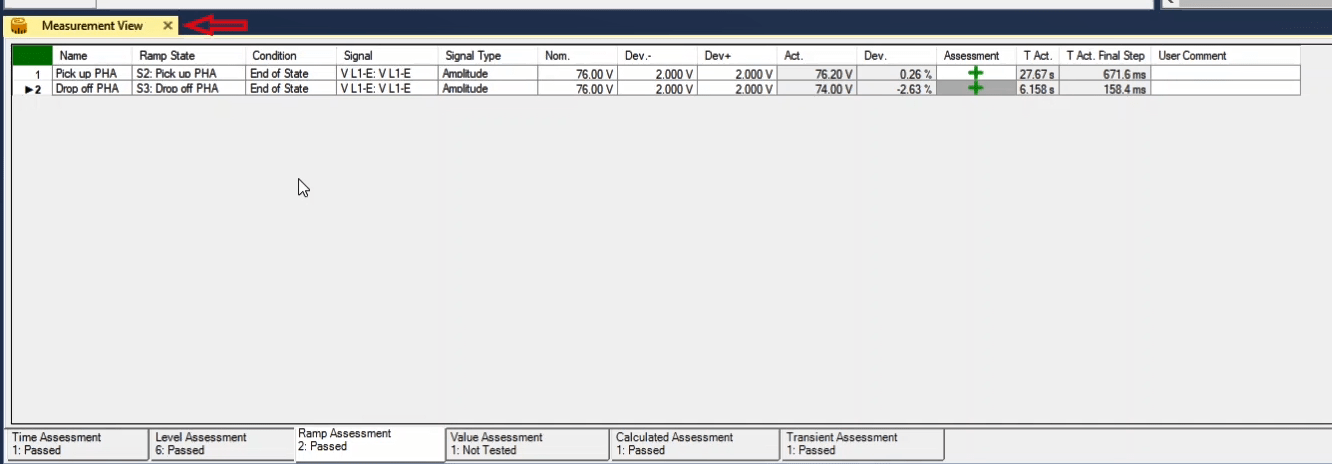Click the Measurement View tab icon

coord(19,26)
